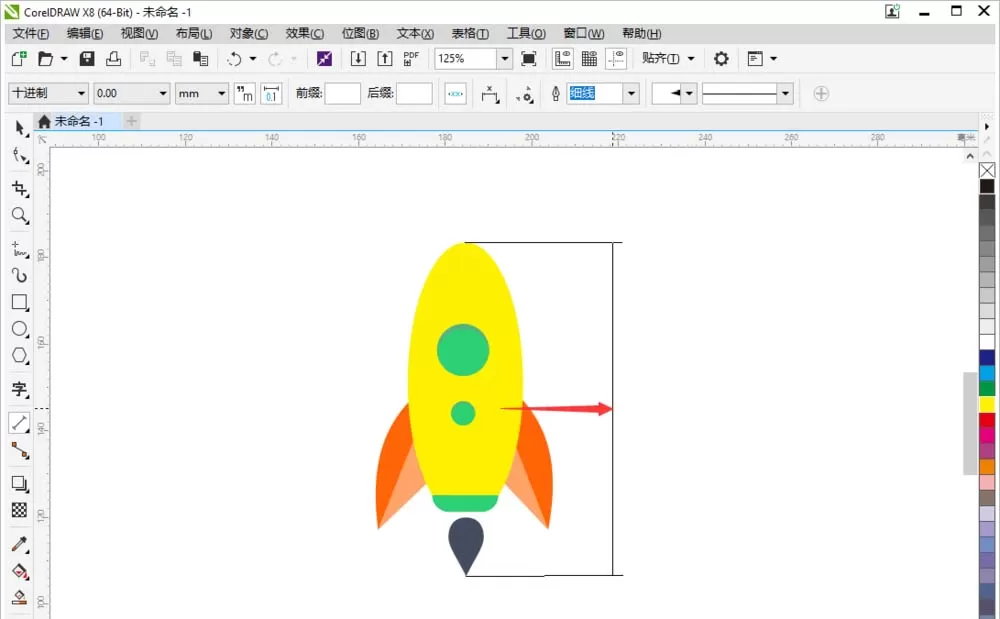
Task: Open the outline width 细线 dropdown
Action: [x=631, y=94]
